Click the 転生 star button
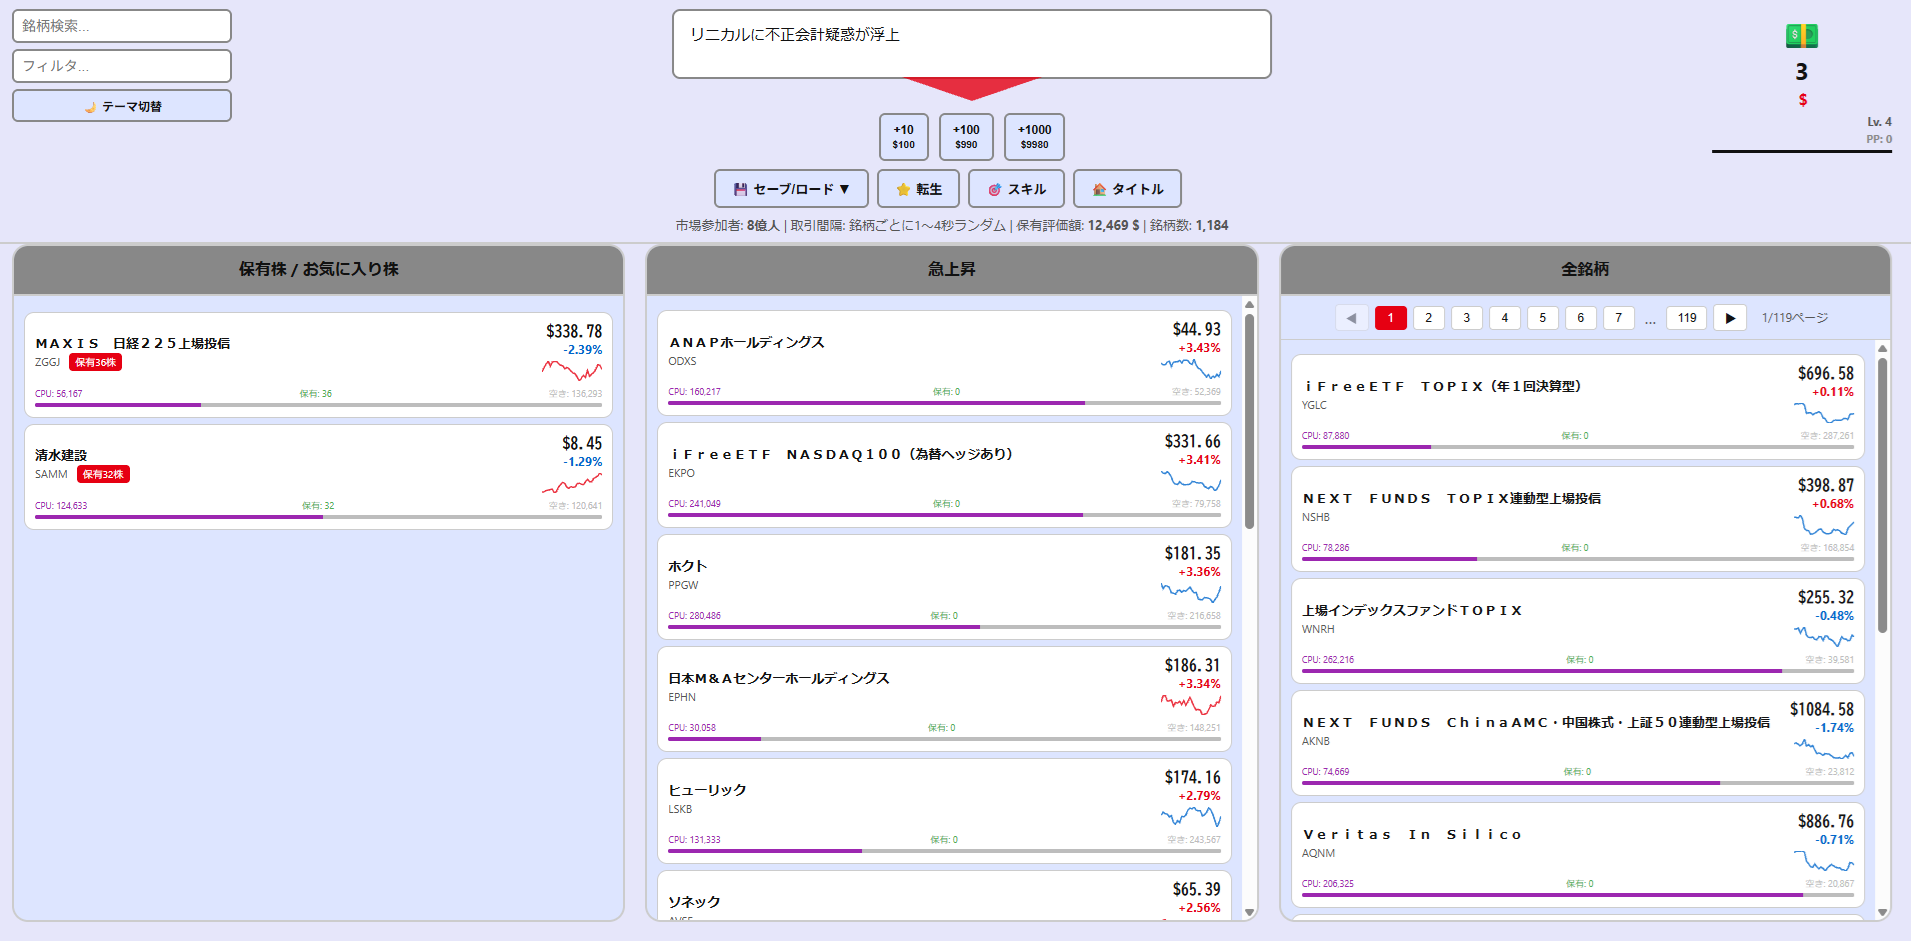1911x942 pixels. pos(918,189)
